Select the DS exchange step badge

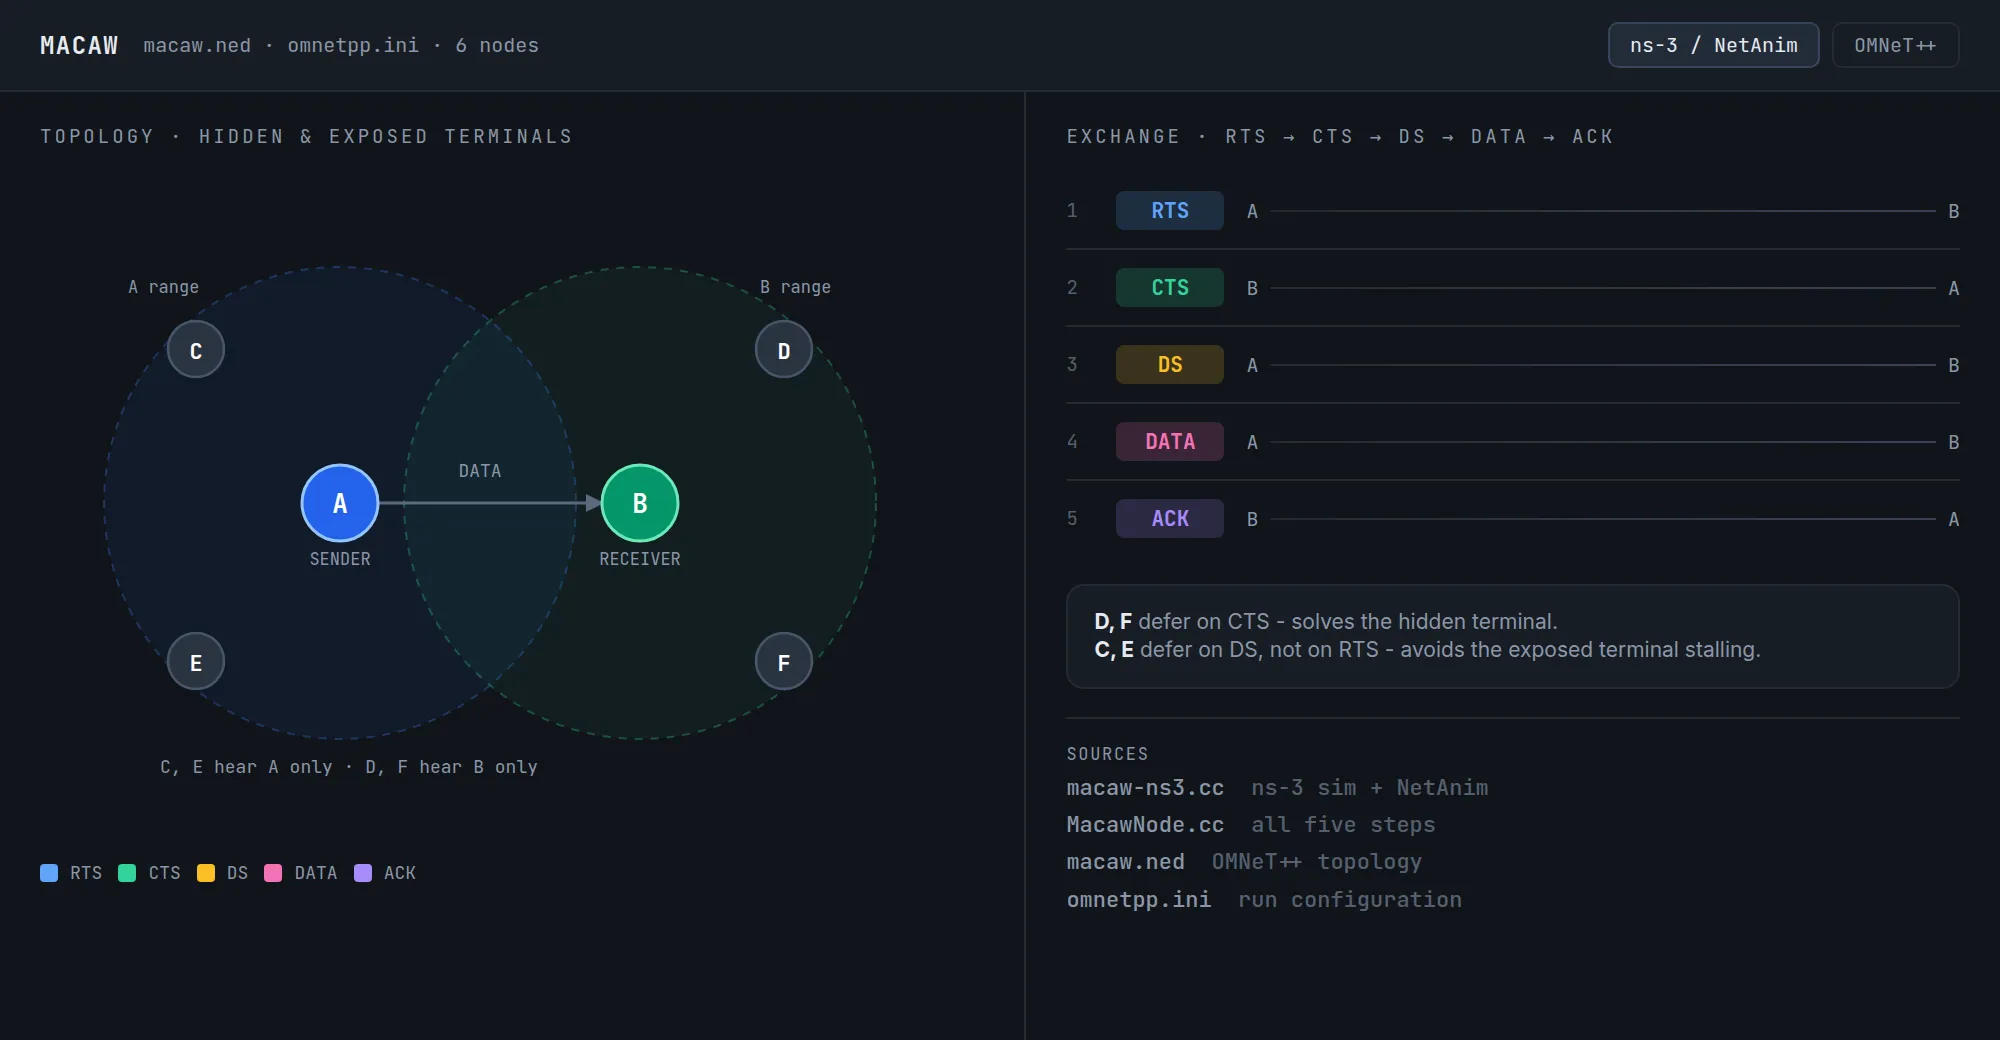point(1170,365)
